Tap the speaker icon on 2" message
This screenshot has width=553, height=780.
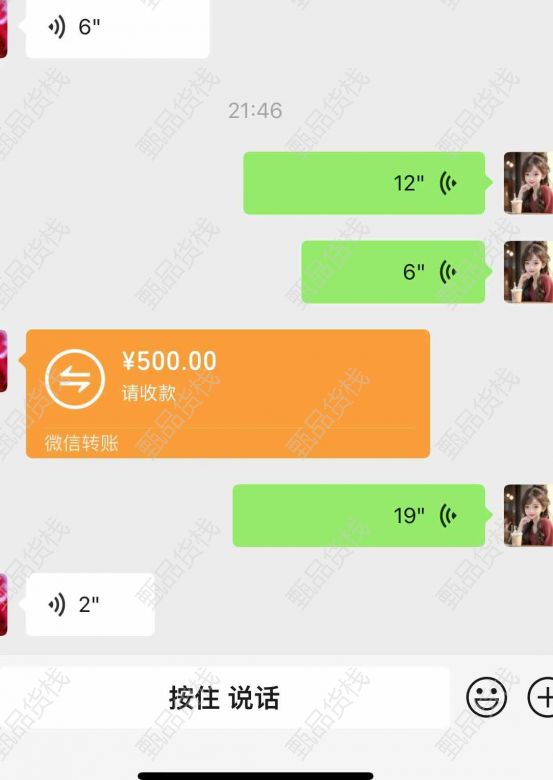point(57,604)
